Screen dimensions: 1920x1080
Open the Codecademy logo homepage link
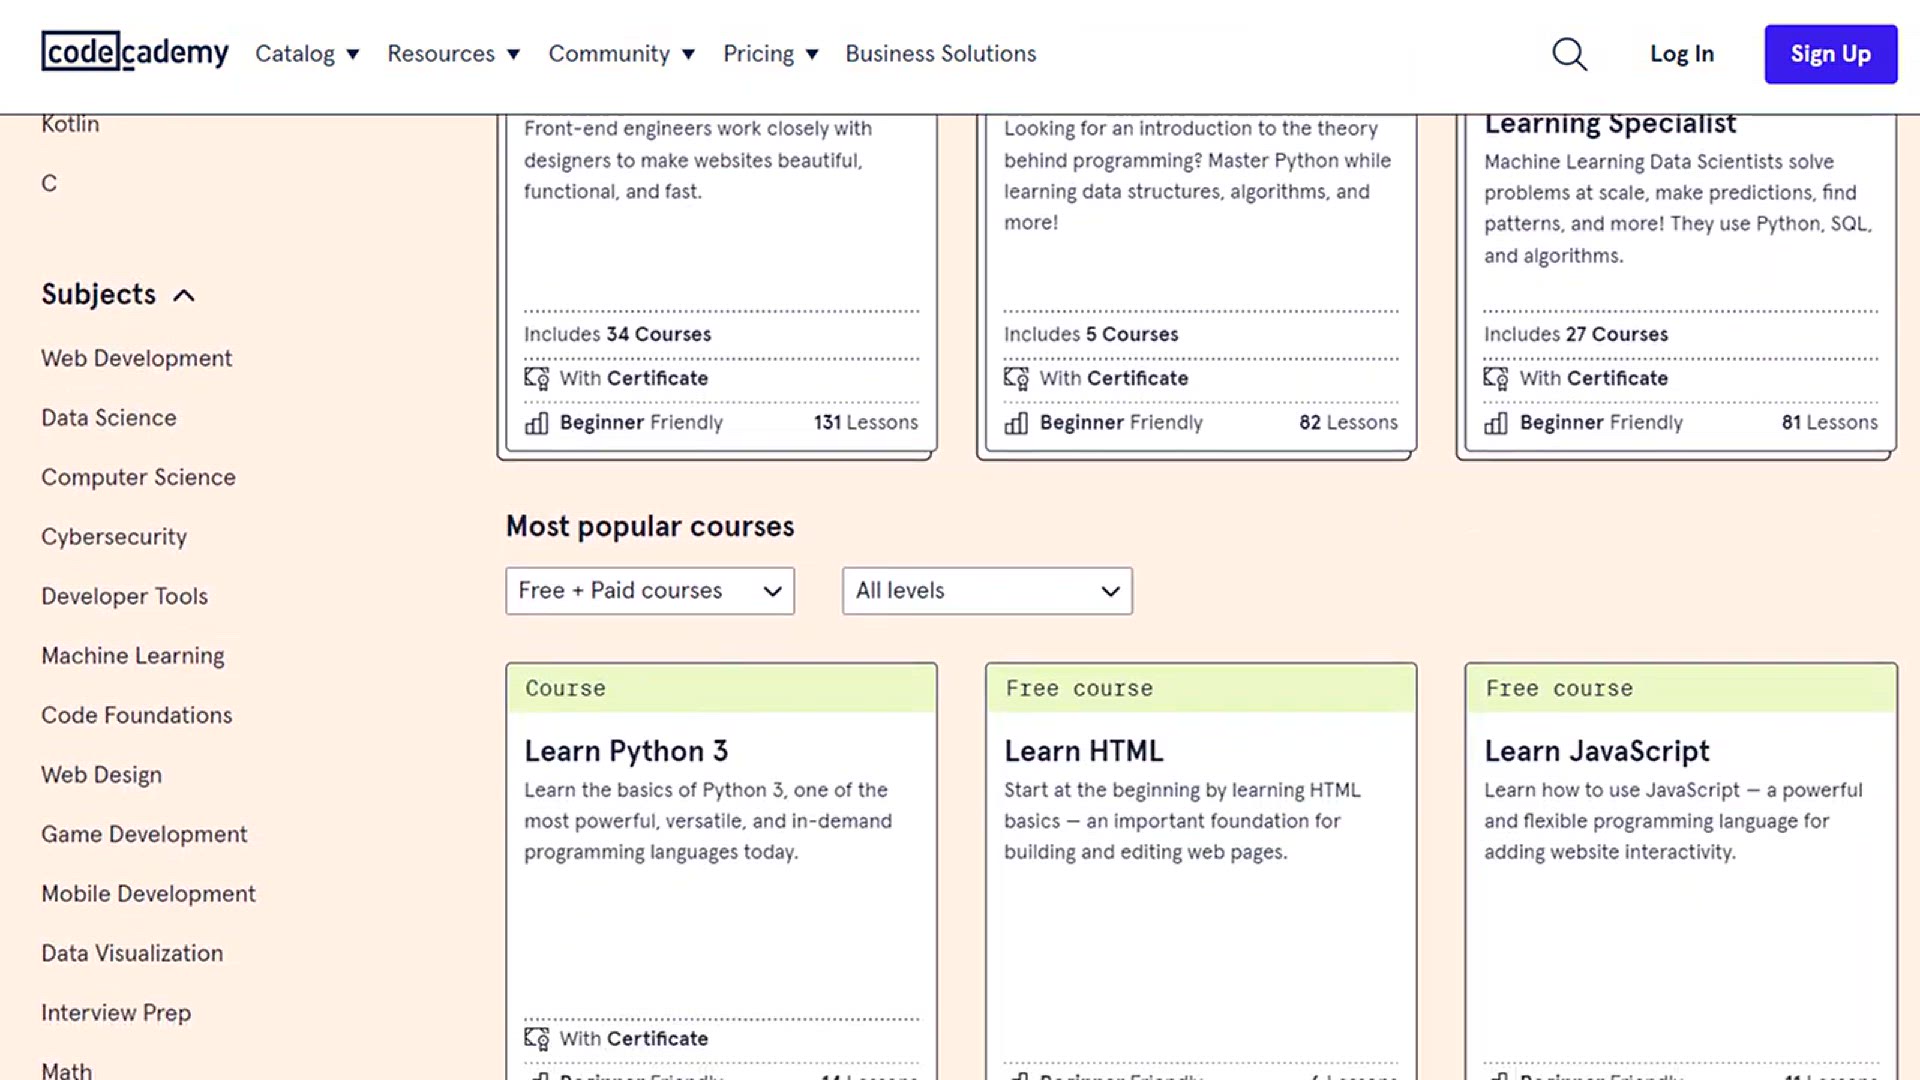(x=135, y=52)
